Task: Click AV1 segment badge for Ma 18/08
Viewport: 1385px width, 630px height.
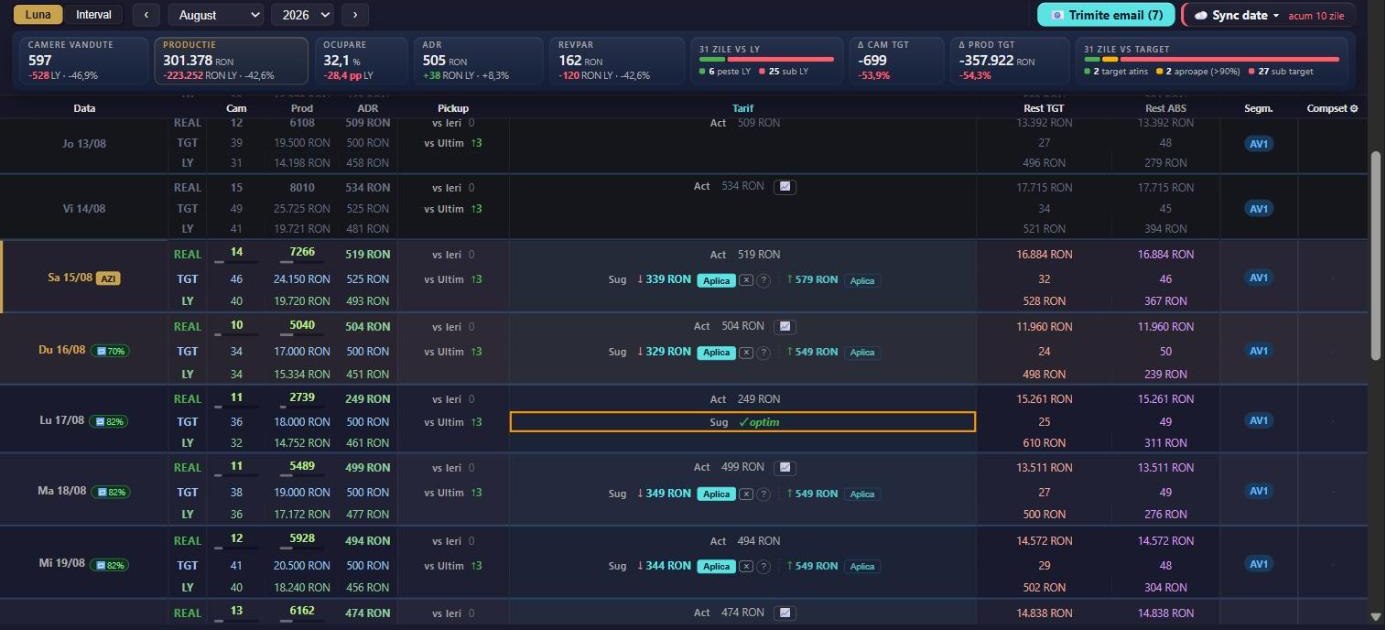Action: (1258, 491)
